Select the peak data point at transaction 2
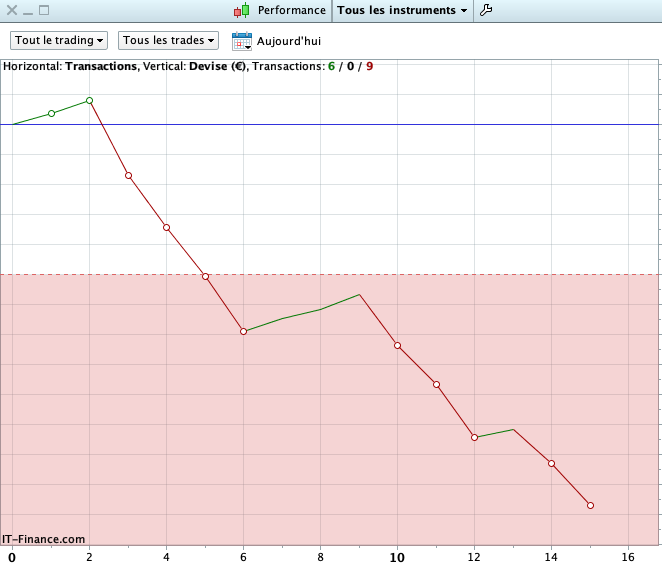This screenshot has height=565, width=662. click(90, 101)
